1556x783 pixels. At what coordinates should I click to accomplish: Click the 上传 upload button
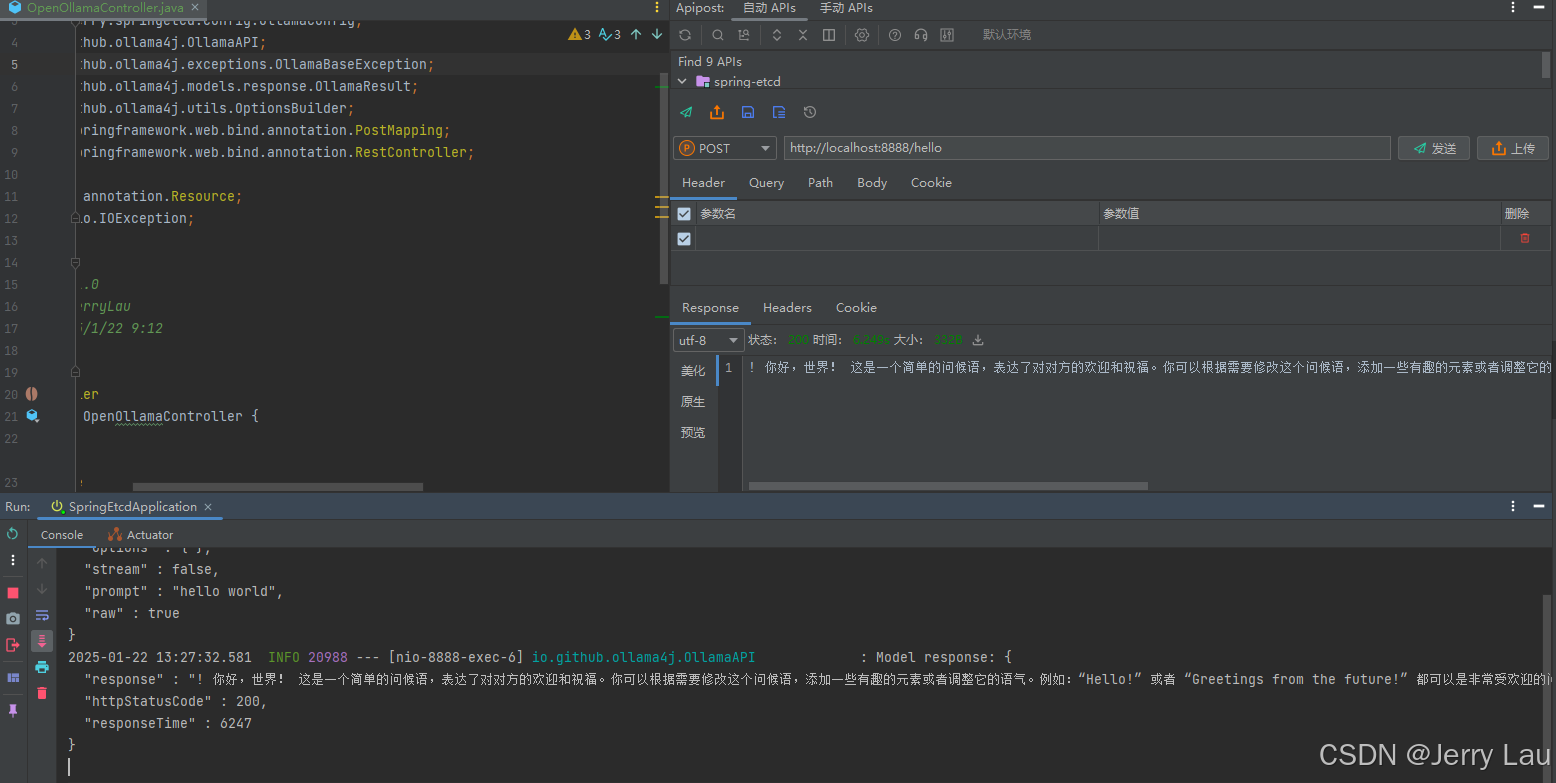click(1513, 148)
